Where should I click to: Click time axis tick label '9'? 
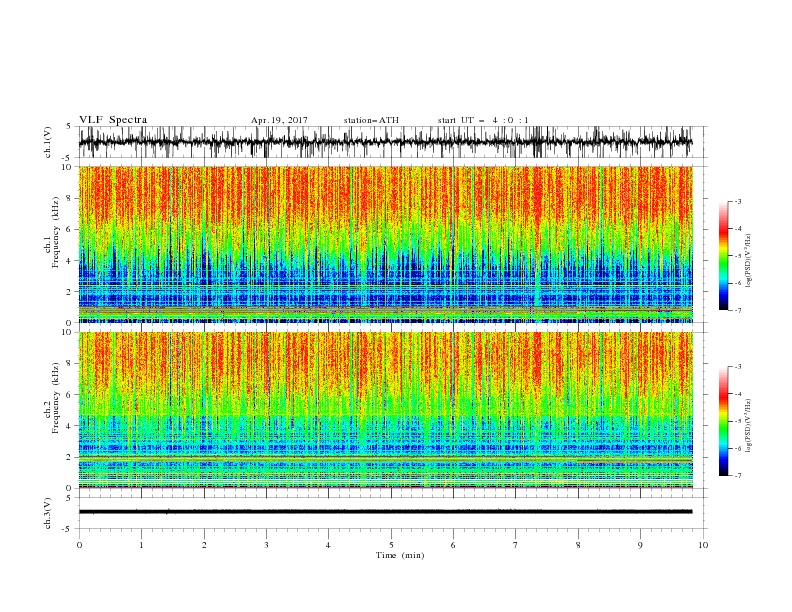point(640,545)
